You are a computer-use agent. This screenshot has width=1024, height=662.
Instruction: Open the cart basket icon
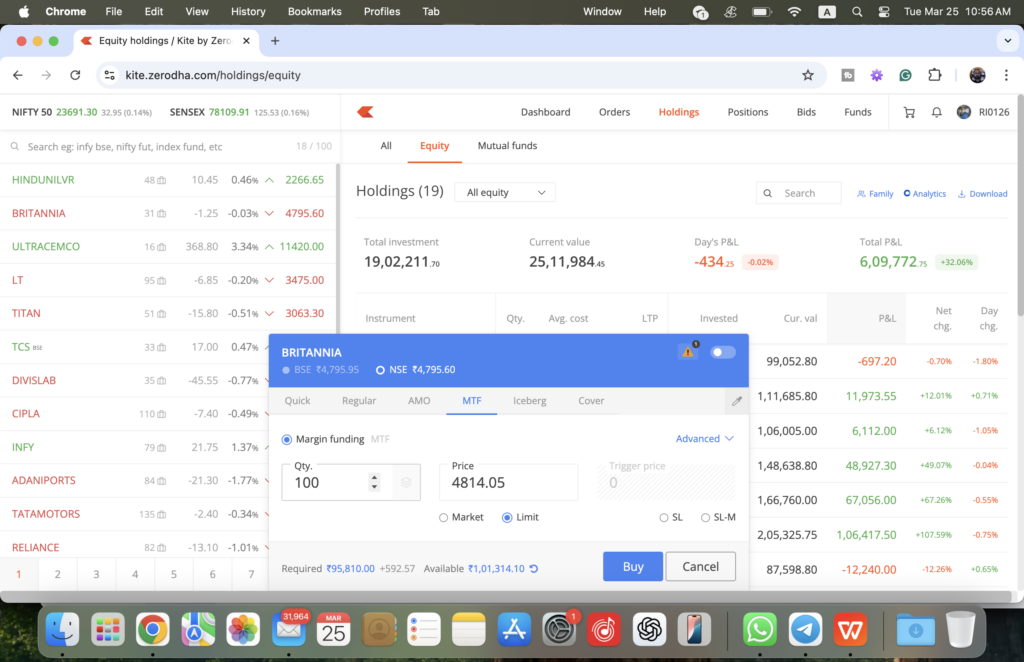point(908,112)
